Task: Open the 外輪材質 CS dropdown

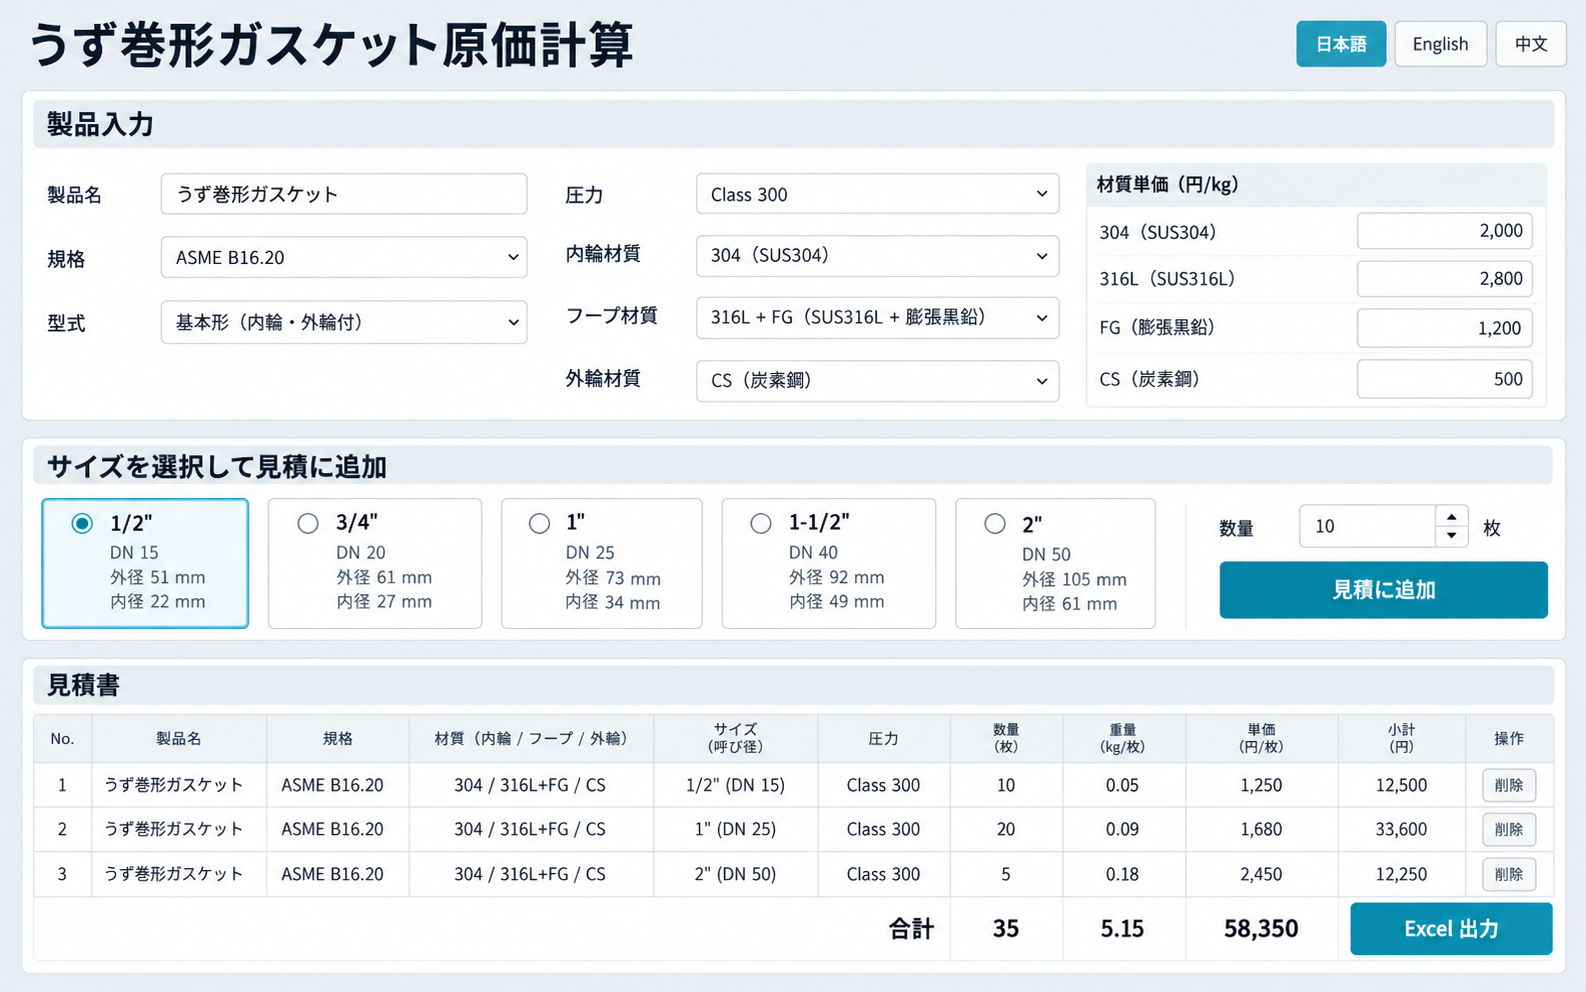Action: [x=877, y=380]
